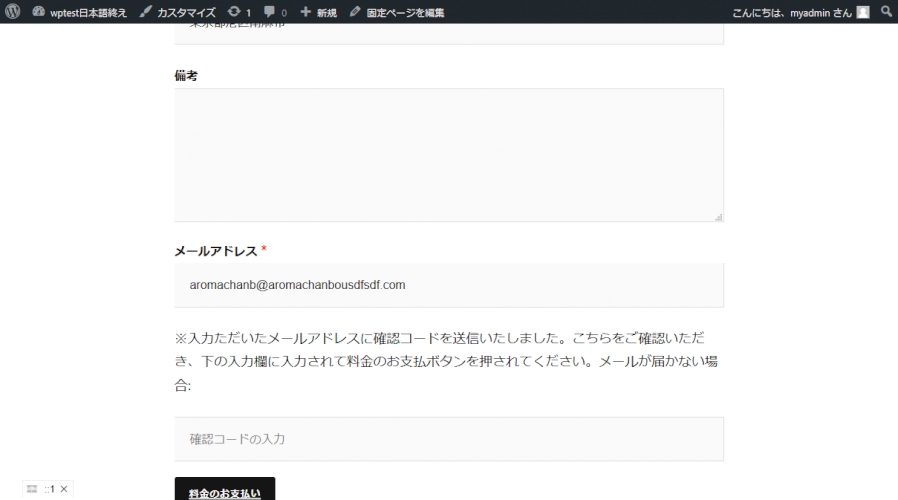Click the ※入力ただいたメールアドレス notice text
The height and width of the screenshot is (500, 898).
pos(446,361)
